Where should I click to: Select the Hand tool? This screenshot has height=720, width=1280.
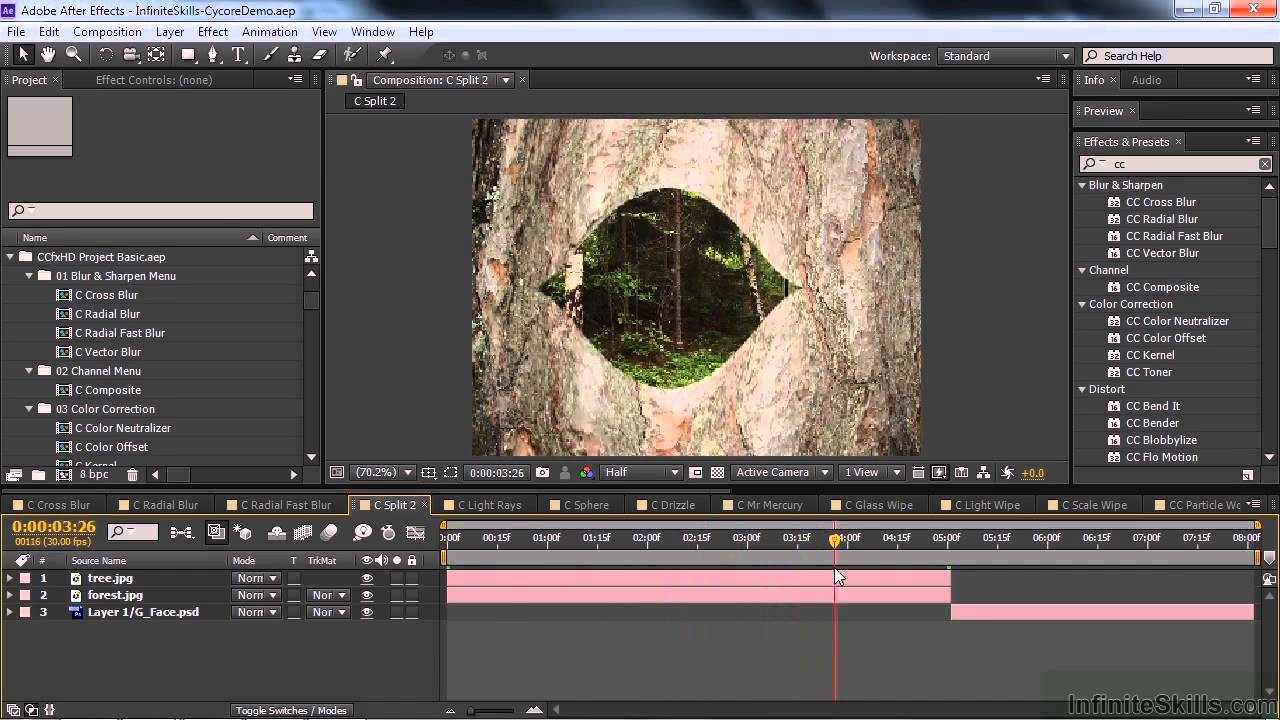(48, 55)
